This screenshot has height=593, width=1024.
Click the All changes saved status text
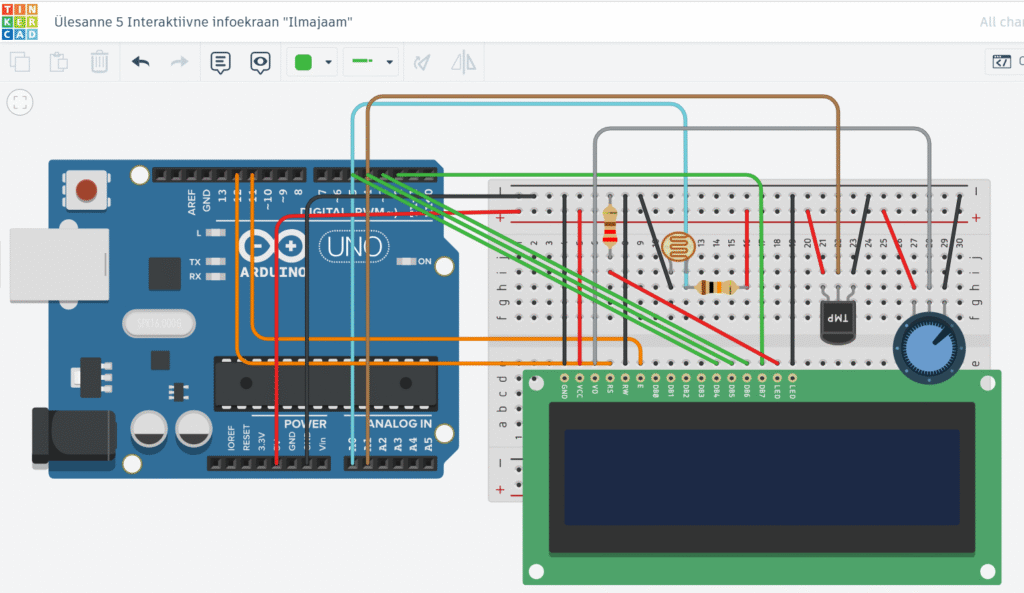(1001, 22)
